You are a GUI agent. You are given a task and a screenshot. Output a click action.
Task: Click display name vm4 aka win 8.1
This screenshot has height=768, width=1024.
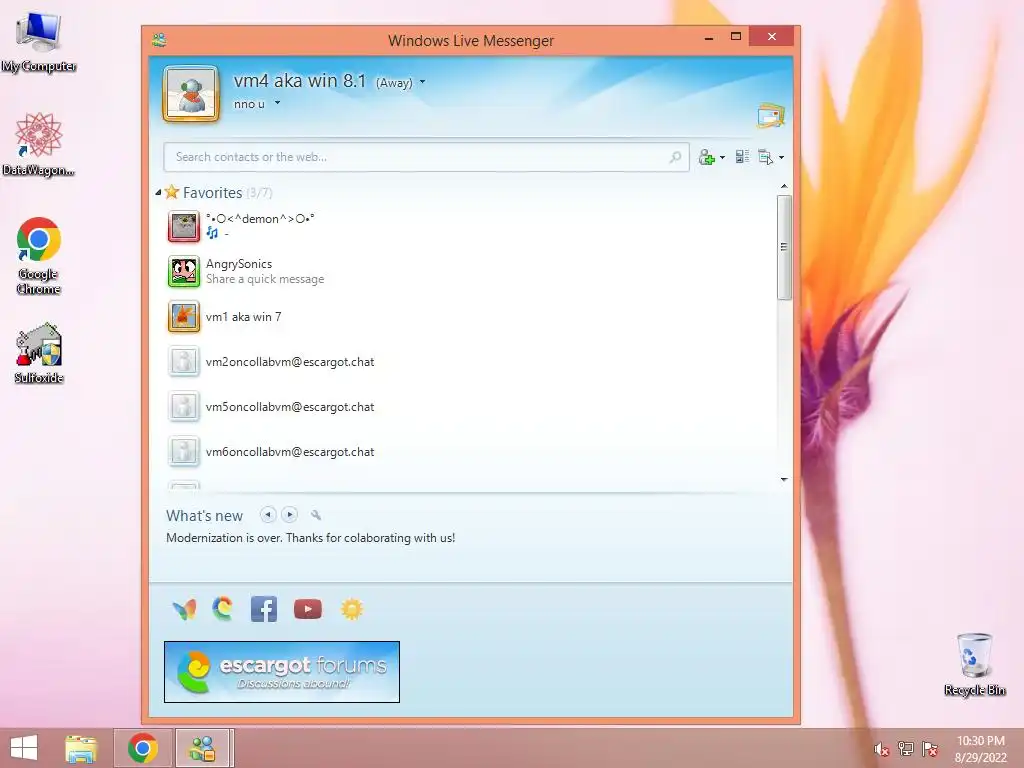[x=300, y=81]
